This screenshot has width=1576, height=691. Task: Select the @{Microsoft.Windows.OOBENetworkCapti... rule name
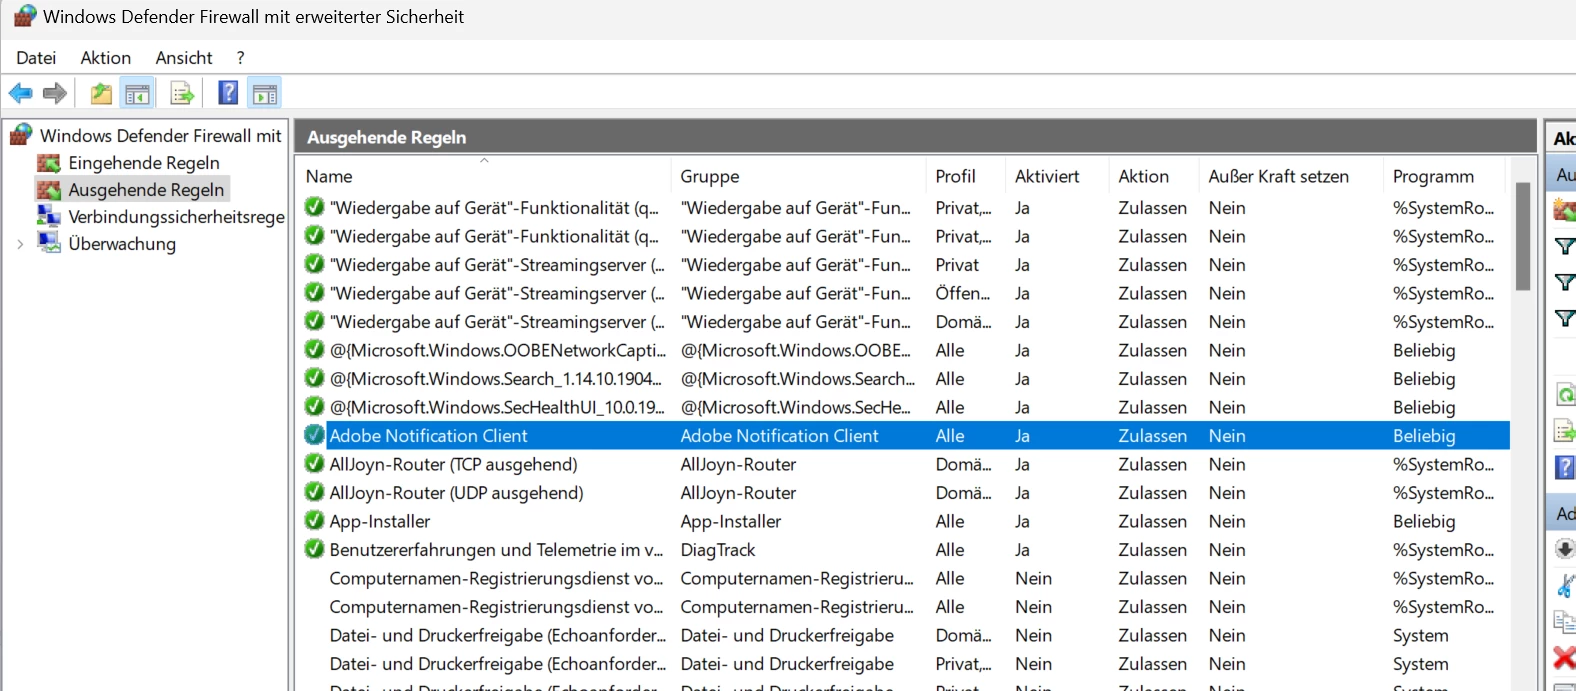pos(497,350)
